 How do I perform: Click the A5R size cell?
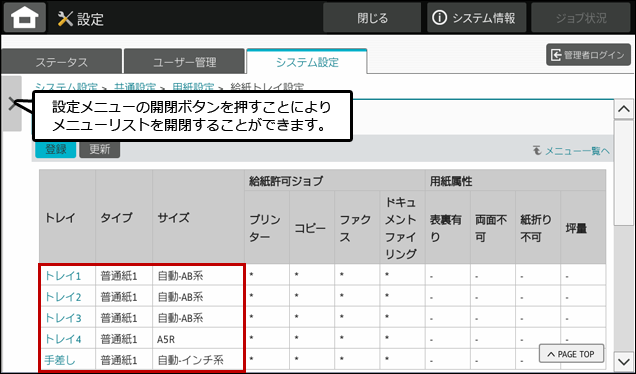coord(198,339)
